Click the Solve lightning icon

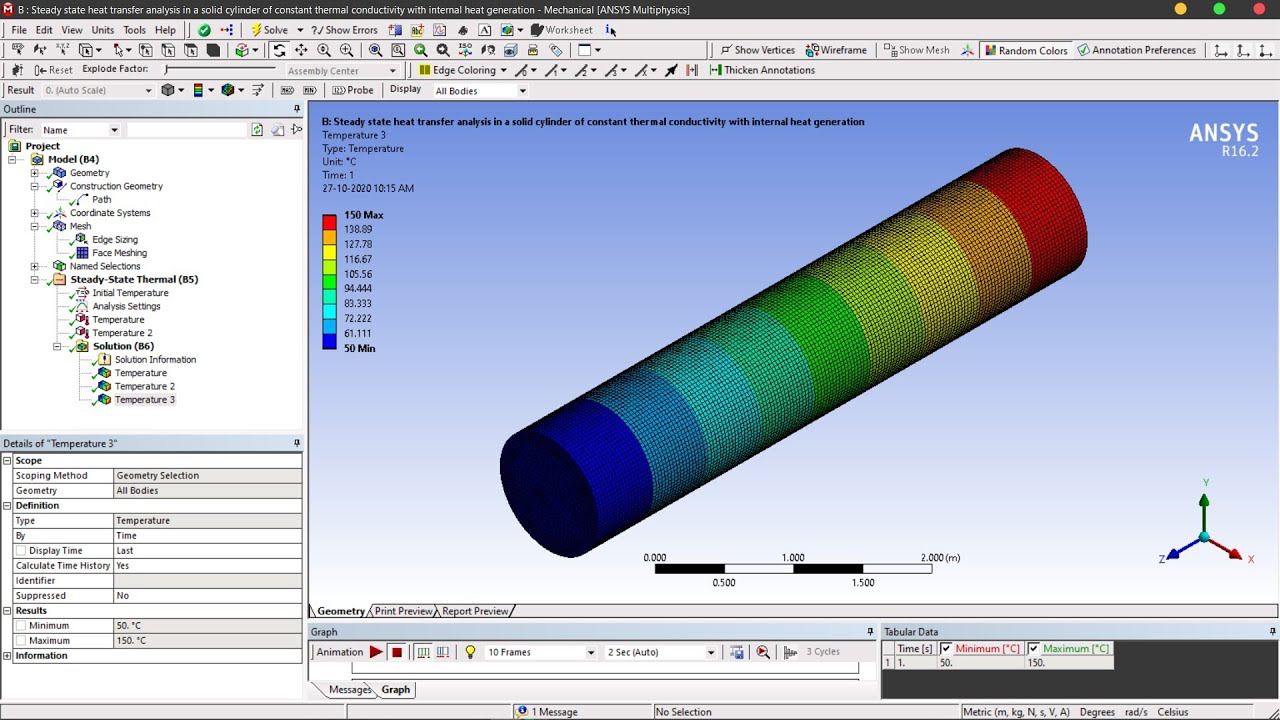tap(256, 30)
